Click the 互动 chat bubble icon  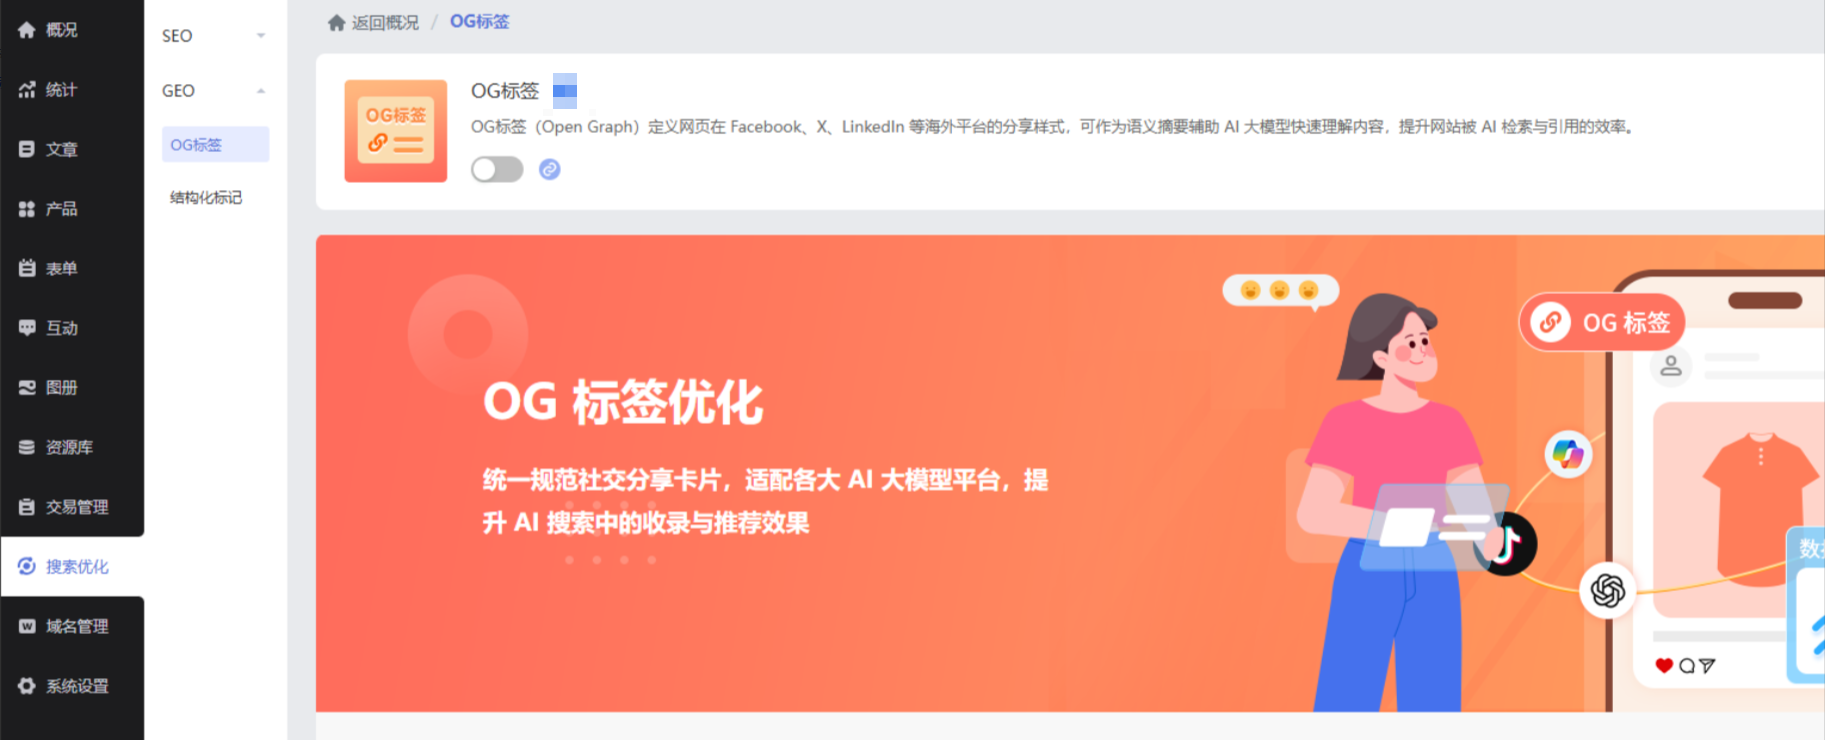[x=27, y=328]
